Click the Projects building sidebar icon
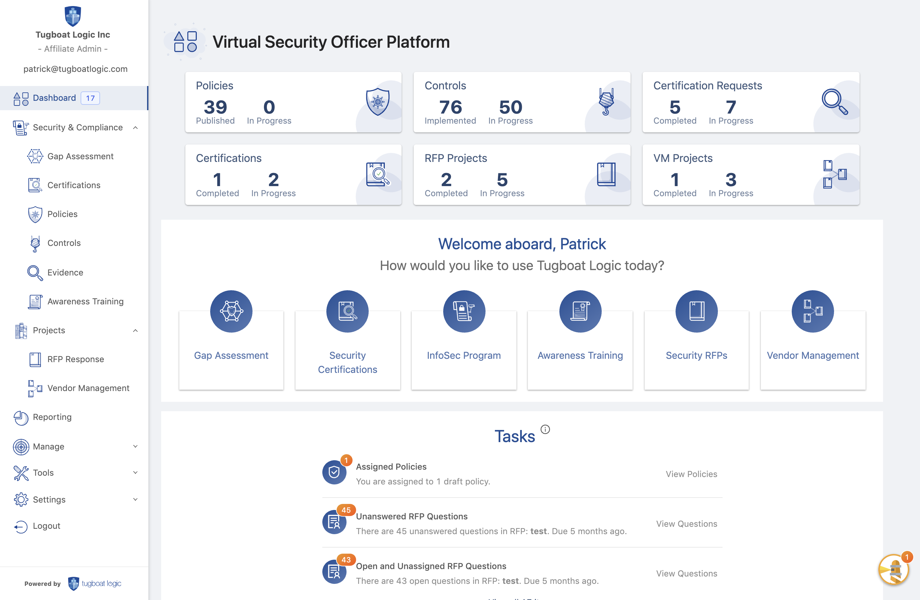 click(x=21, y=331)
